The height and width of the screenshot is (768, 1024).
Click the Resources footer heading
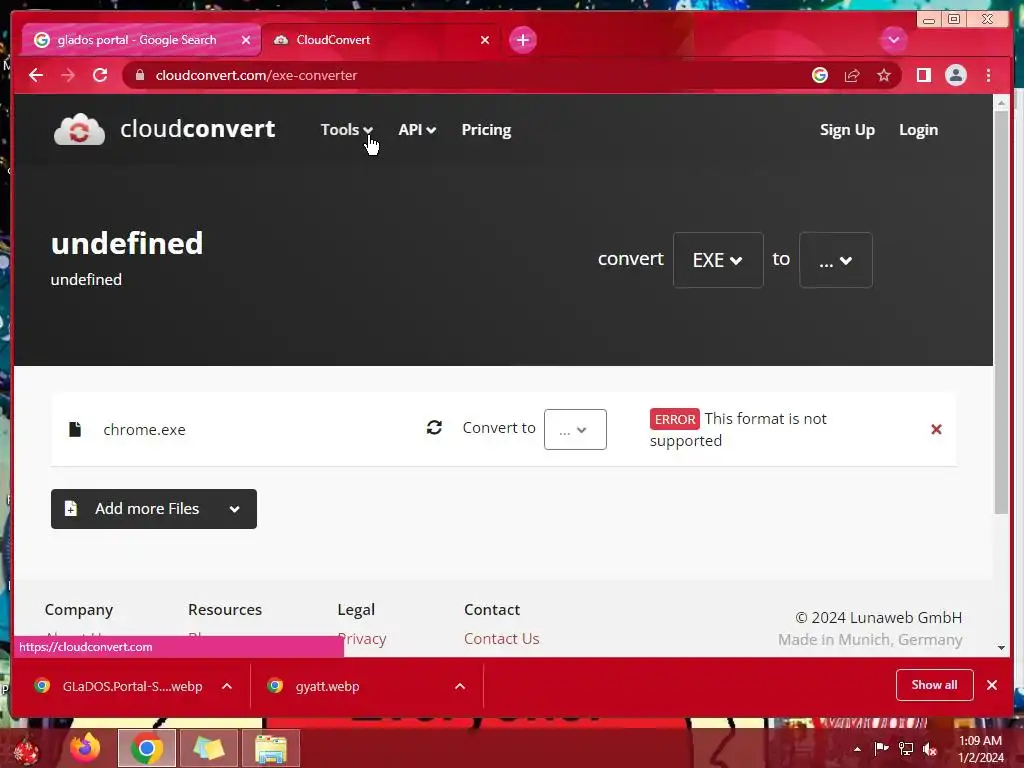[225, 609]
